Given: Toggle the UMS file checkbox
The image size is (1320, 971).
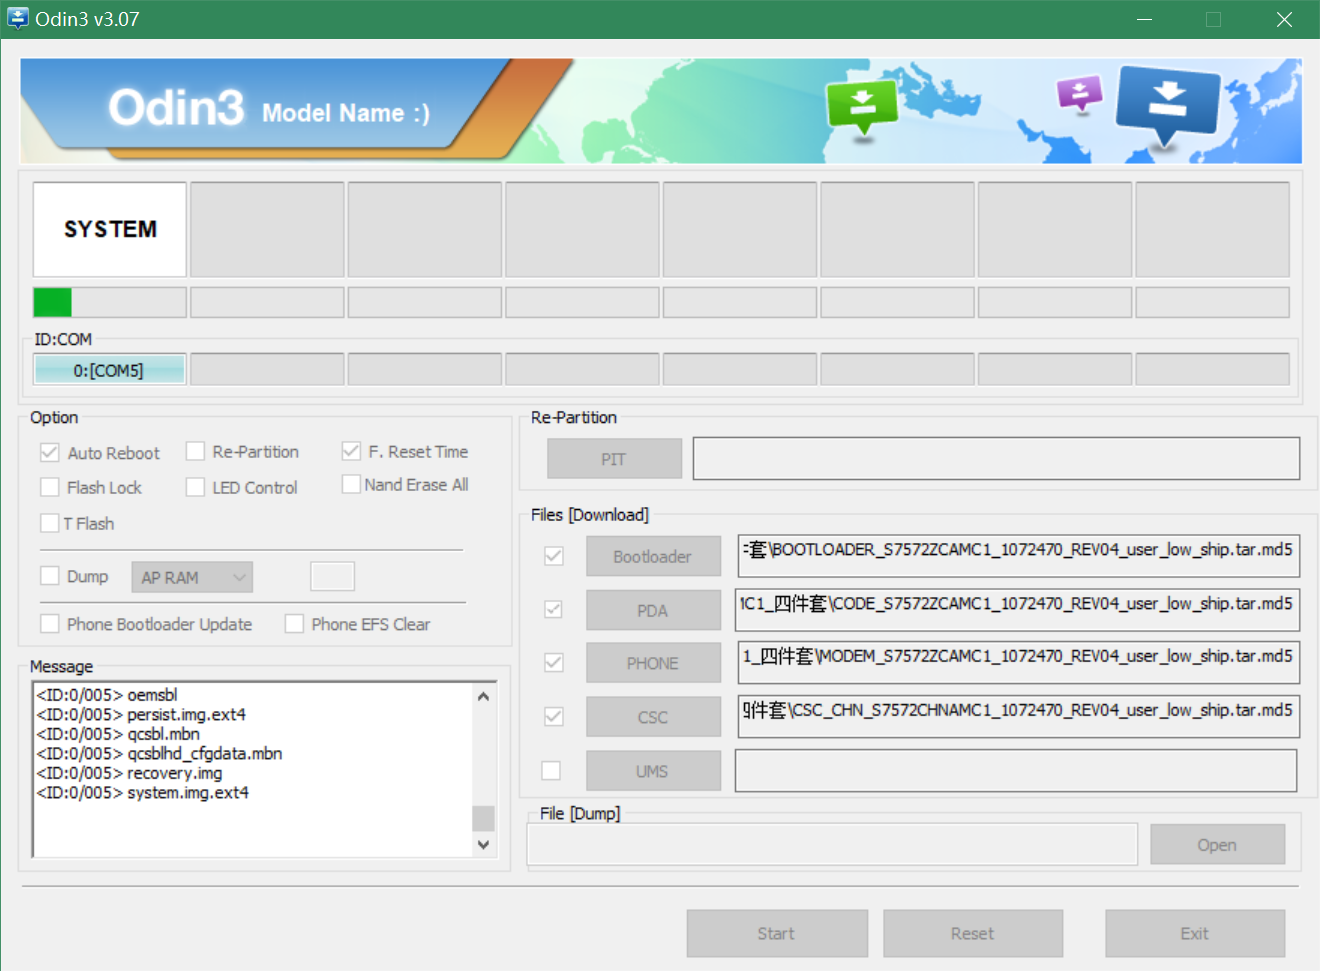Looking at the screenshot, I should click(x=551, y=771).
